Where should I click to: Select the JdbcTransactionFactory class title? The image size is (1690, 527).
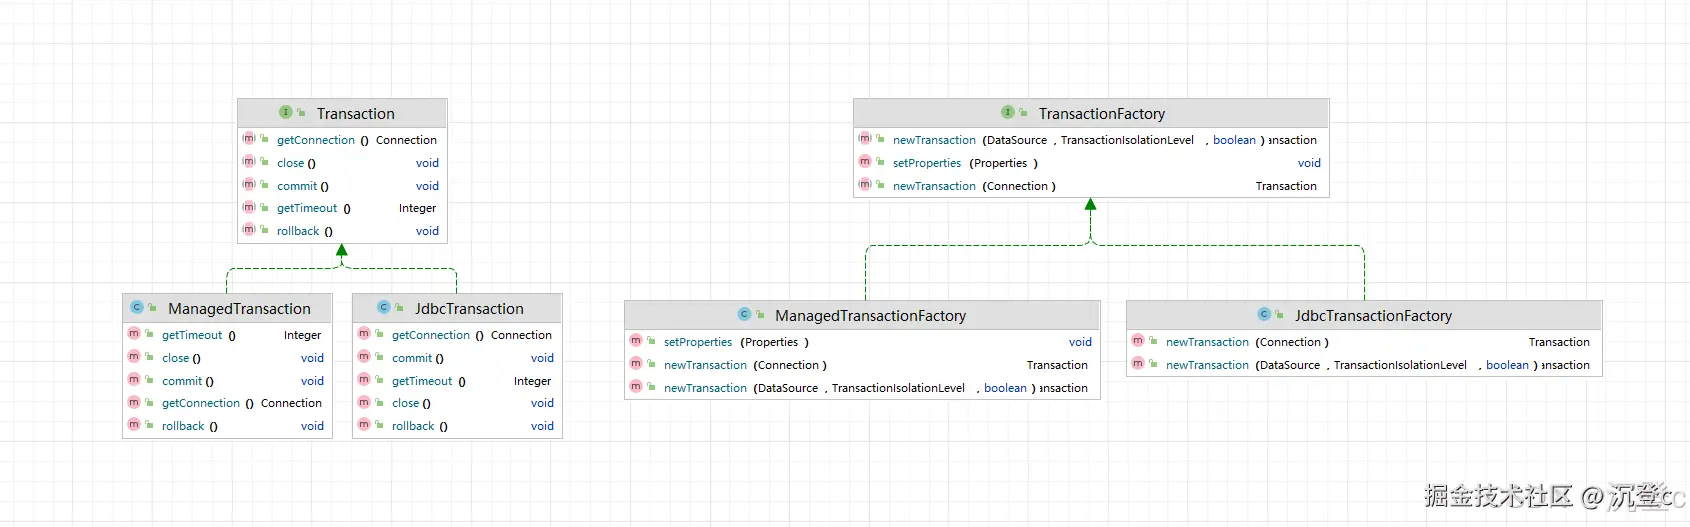(1373, 316)
